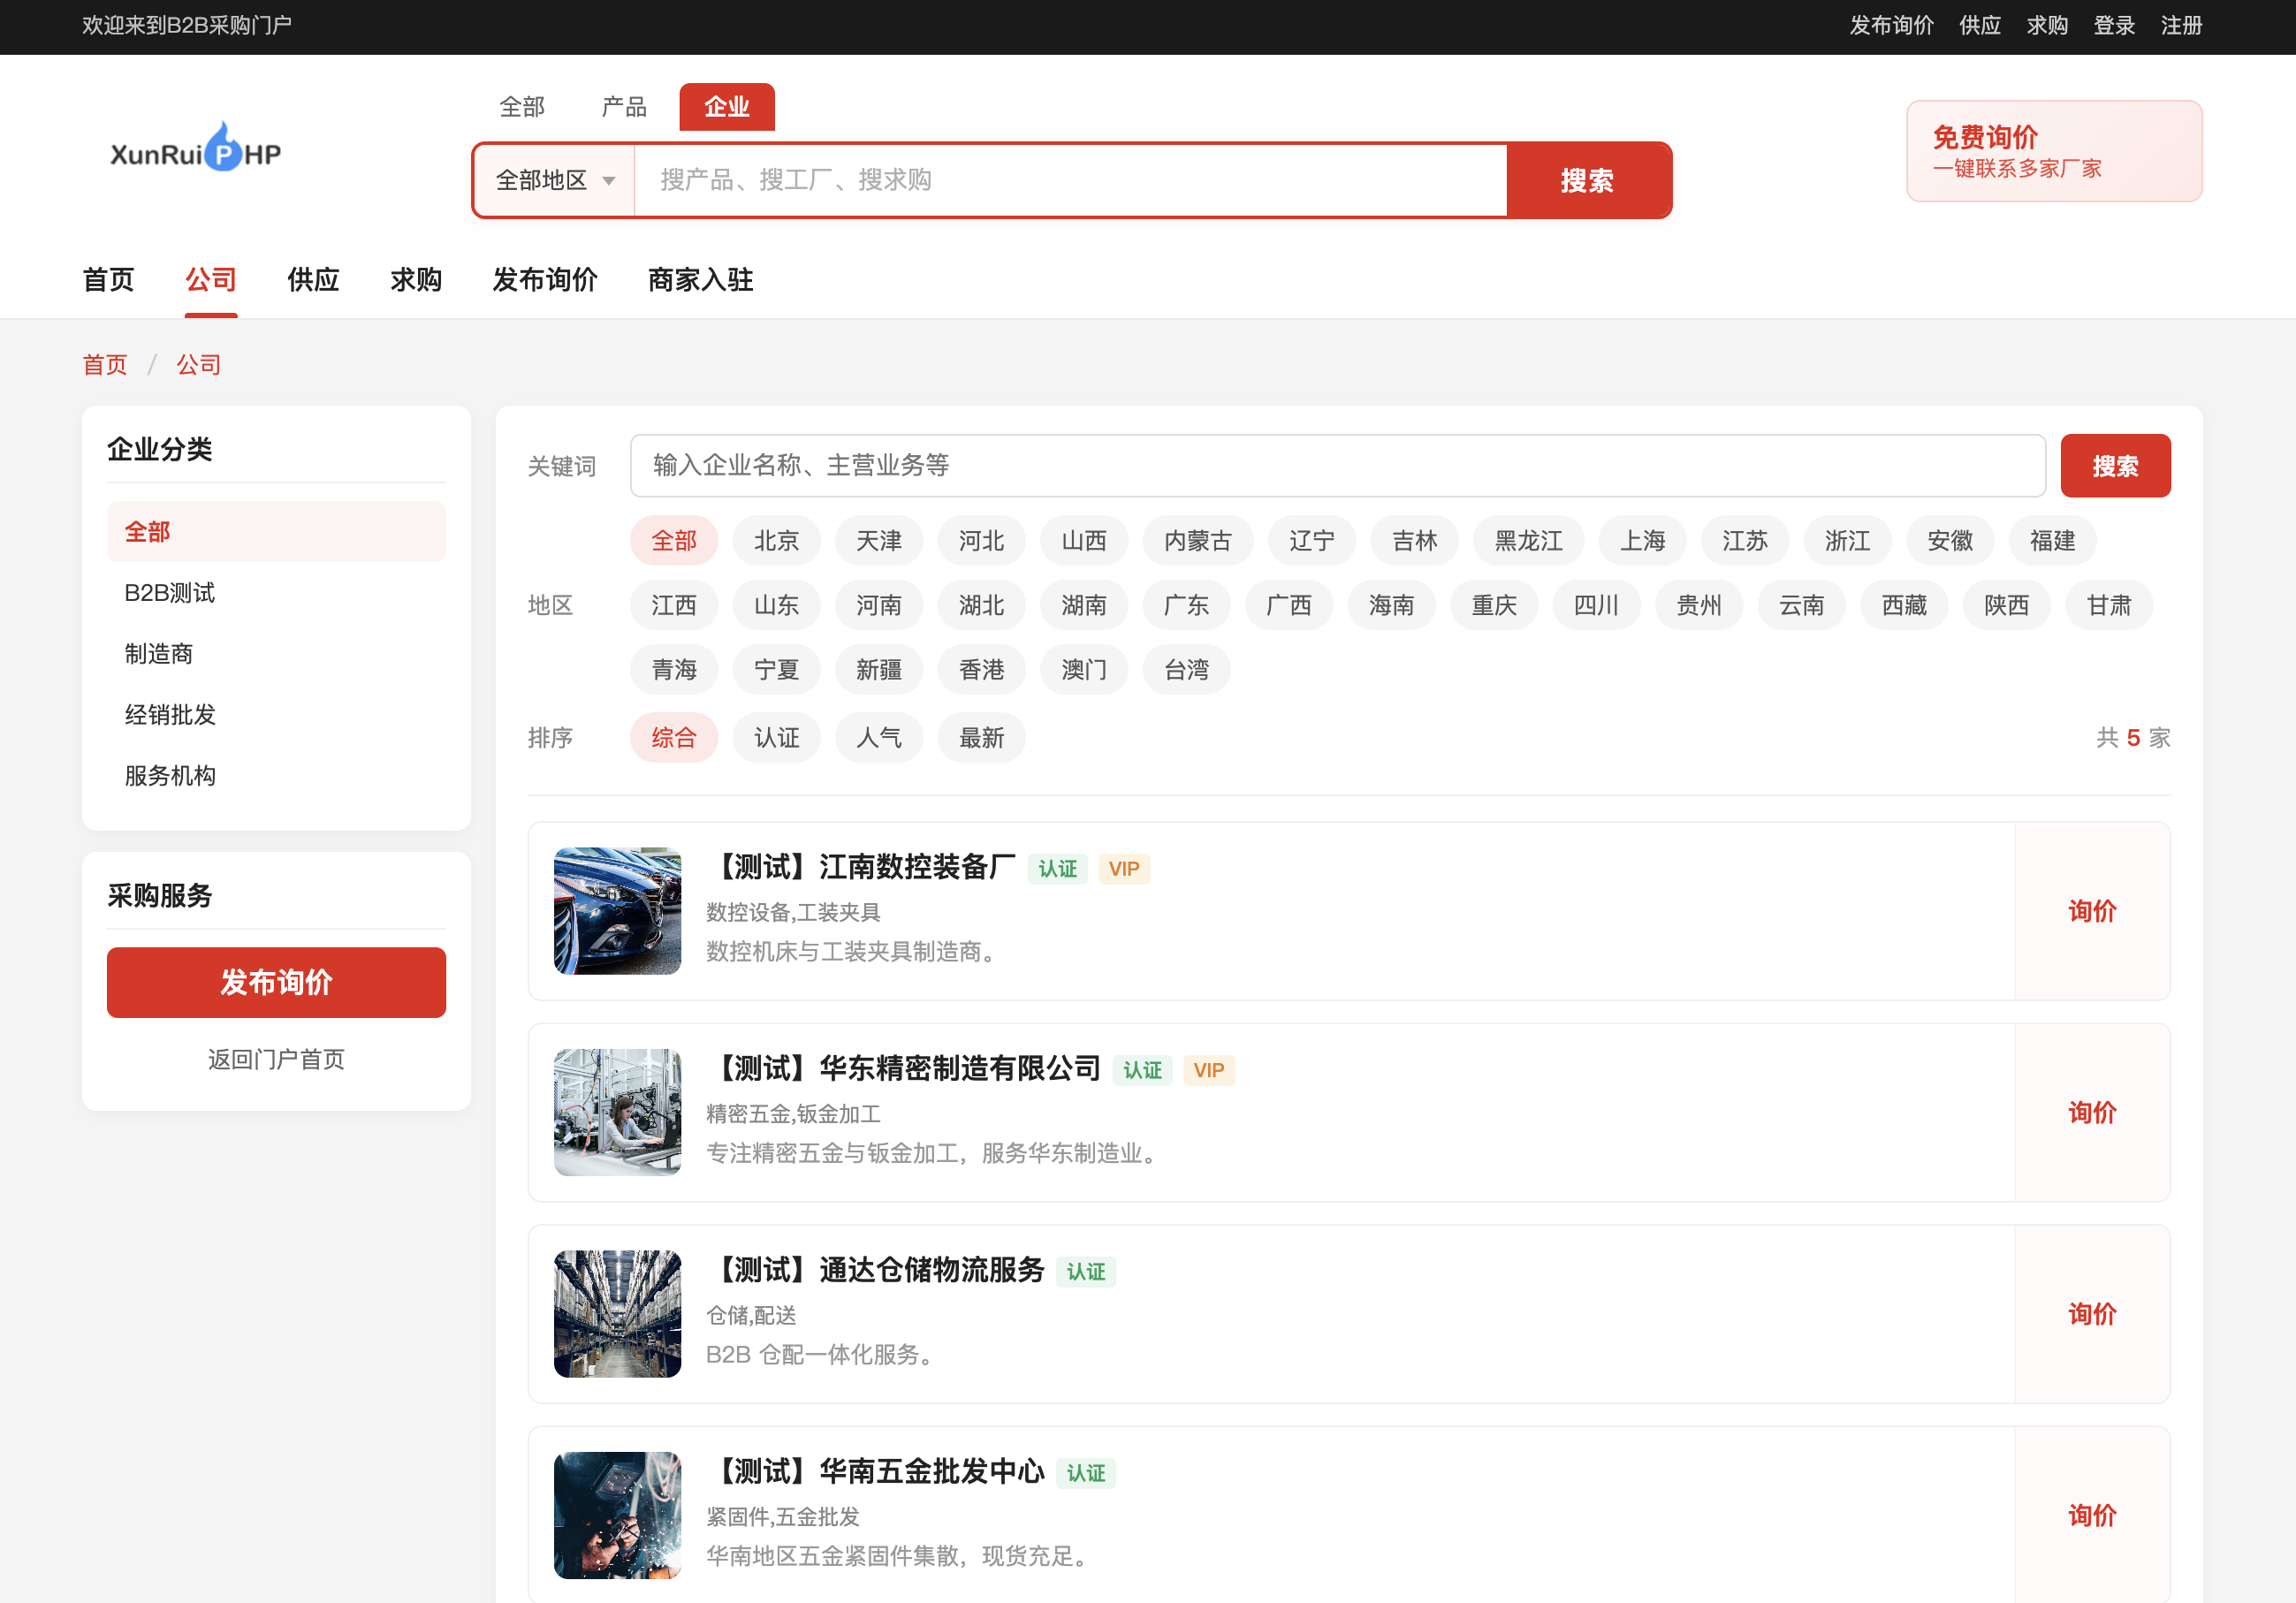This screenshot has height=1603, width=2296.
Task: Click 首页 breadcrumb link
Action: (105, 365)
